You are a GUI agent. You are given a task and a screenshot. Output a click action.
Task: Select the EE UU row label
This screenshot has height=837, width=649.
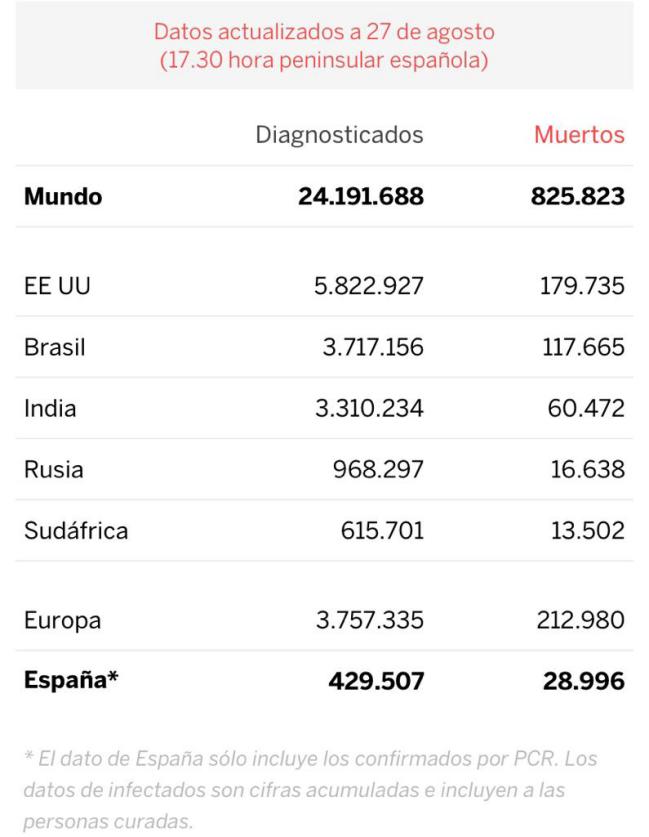pos(57,286)
